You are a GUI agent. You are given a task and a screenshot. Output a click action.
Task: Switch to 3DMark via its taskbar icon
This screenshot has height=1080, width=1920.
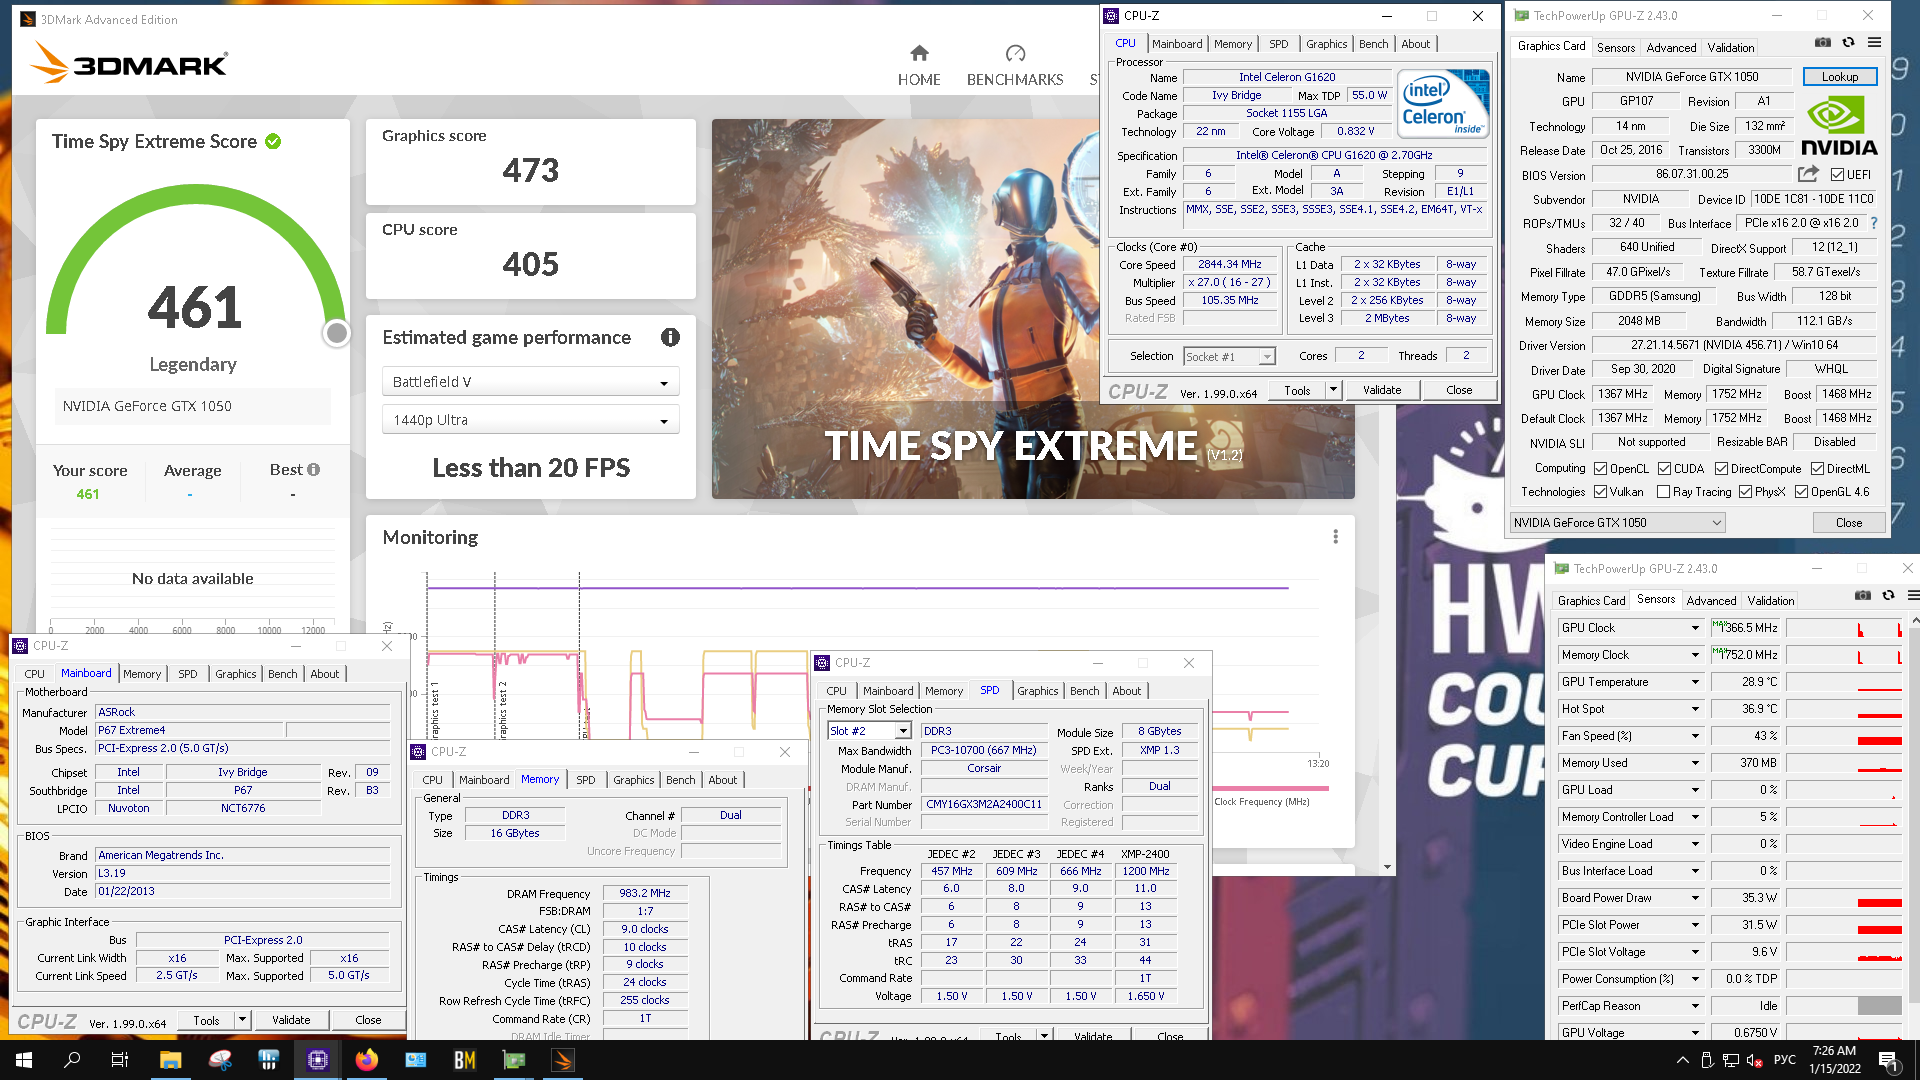pyautogui.click(x=563, y=1060)
